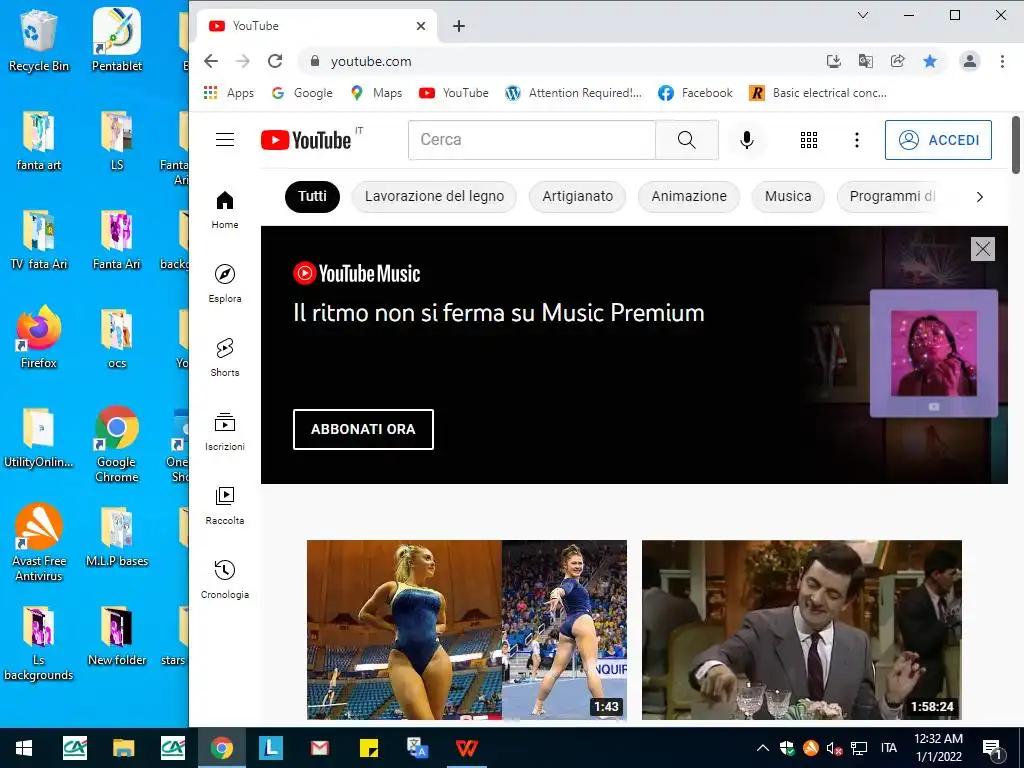The width and height of the screenshot is (1024, 768).
Task: Open tab search chevron in title bar
Action: coord(863,15)
